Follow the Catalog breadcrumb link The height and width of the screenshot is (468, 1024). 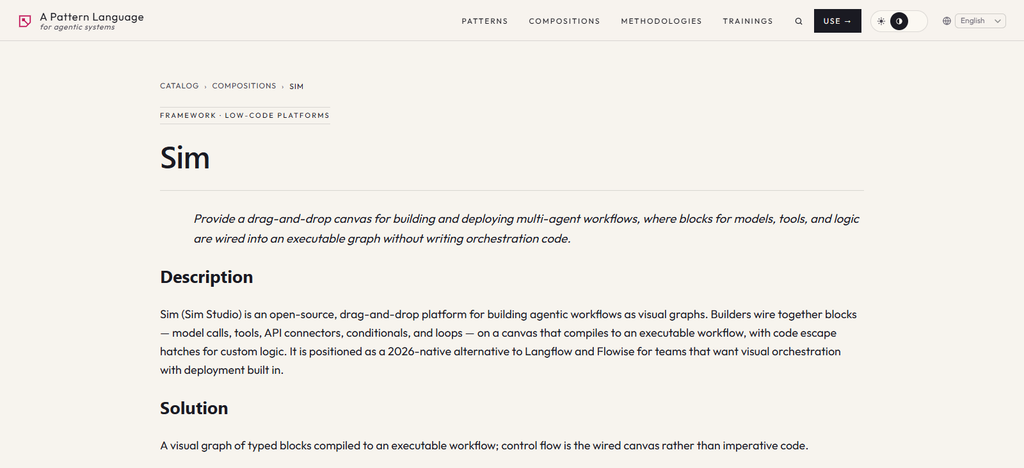(179, 86)
